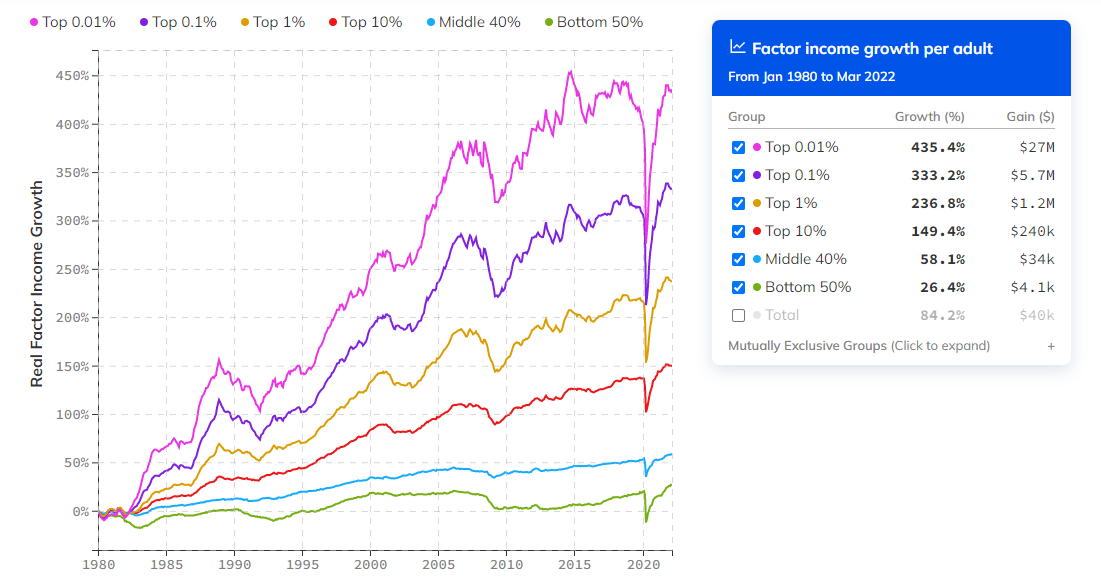Screen dimensions: 1101x579
Task: Toggle off the Top 10% checkbox
Action: tap(739, 231)
